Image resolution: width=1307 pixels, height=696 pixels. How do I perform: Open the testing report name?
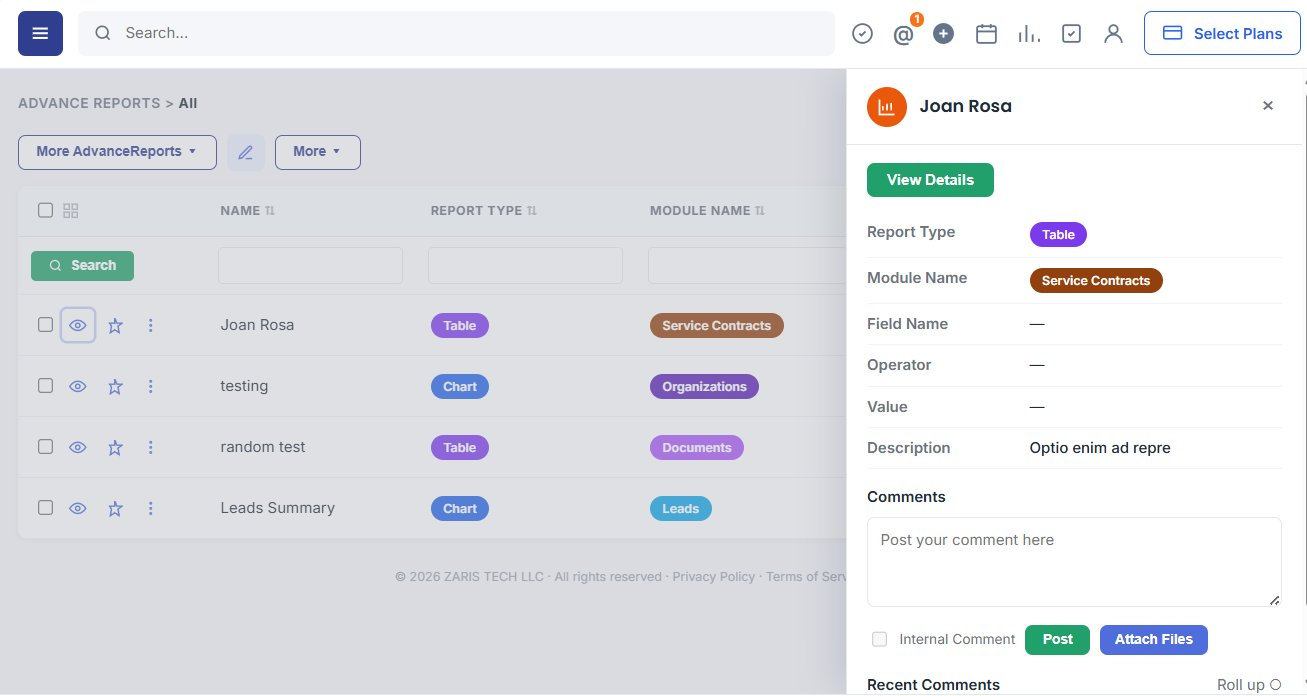tap(244, 386)
